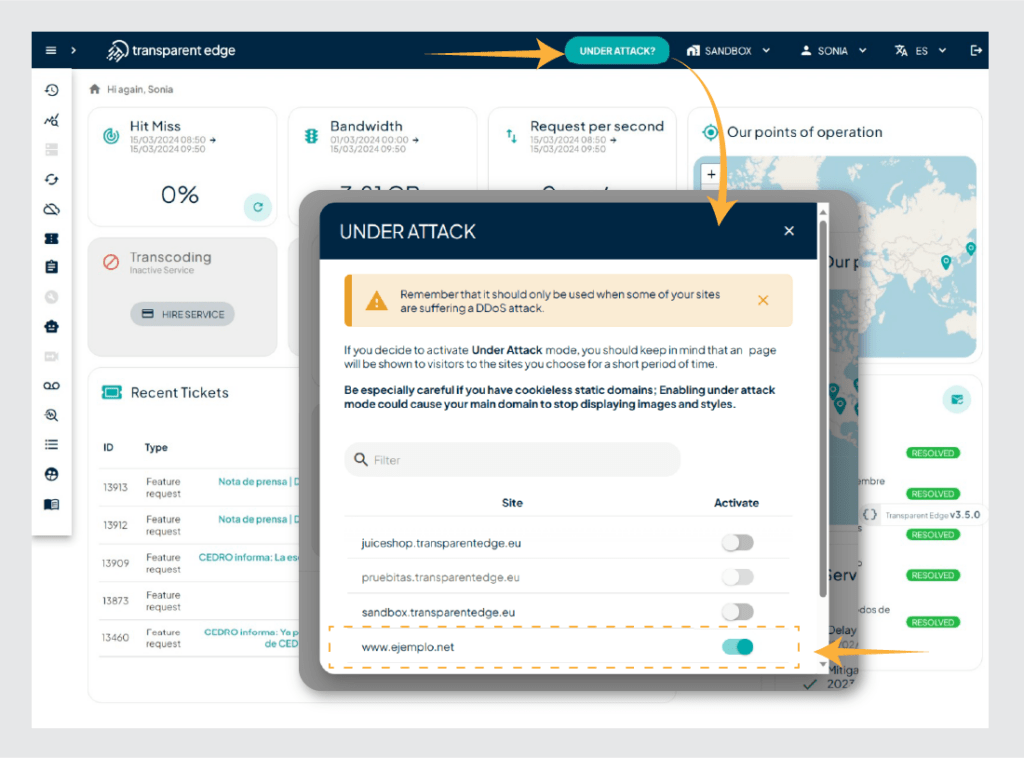This screenshot has height=758, width=1024.
Task: Click the cloud-off sidebar icon
Action: pyautogui.click(x=52, y=209)
